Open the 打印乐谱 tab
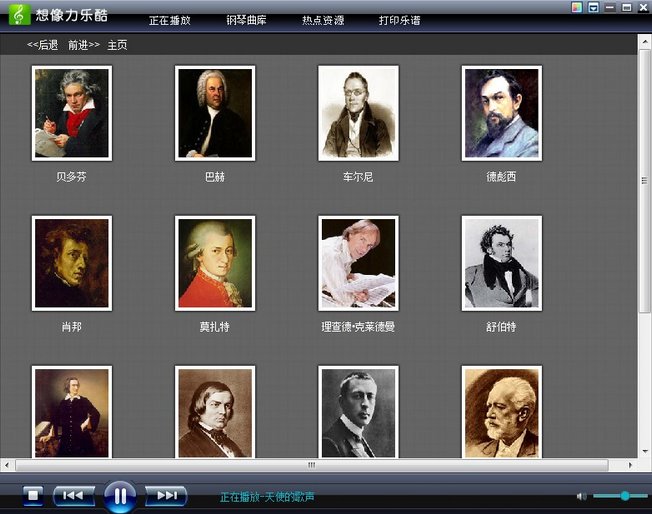Screen dimensions: 652x514 400,20
